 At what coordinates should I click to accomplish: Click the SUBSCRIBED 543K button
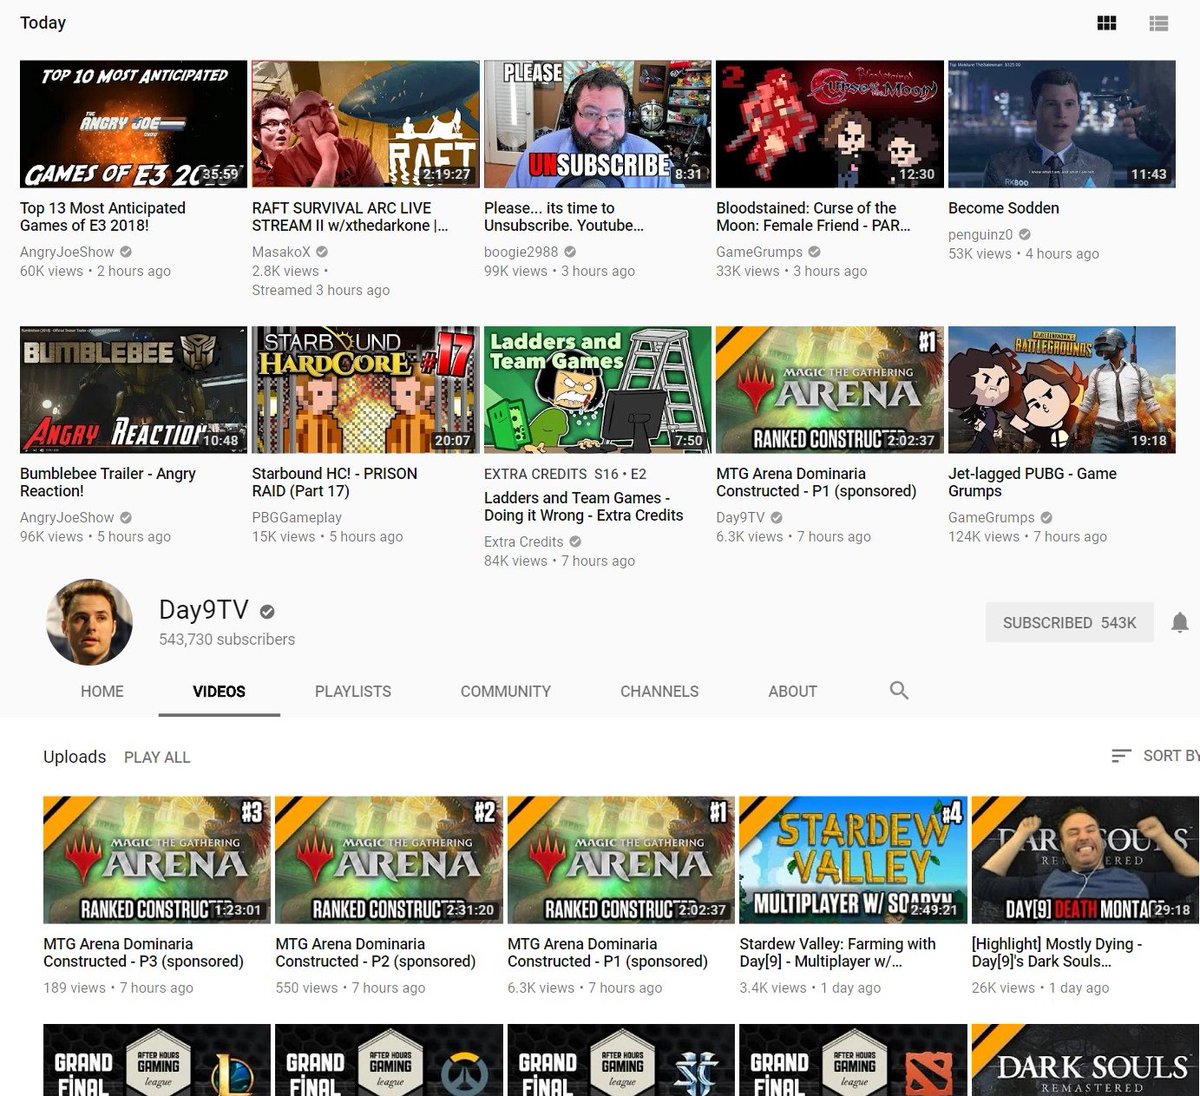pos(1069,622)
